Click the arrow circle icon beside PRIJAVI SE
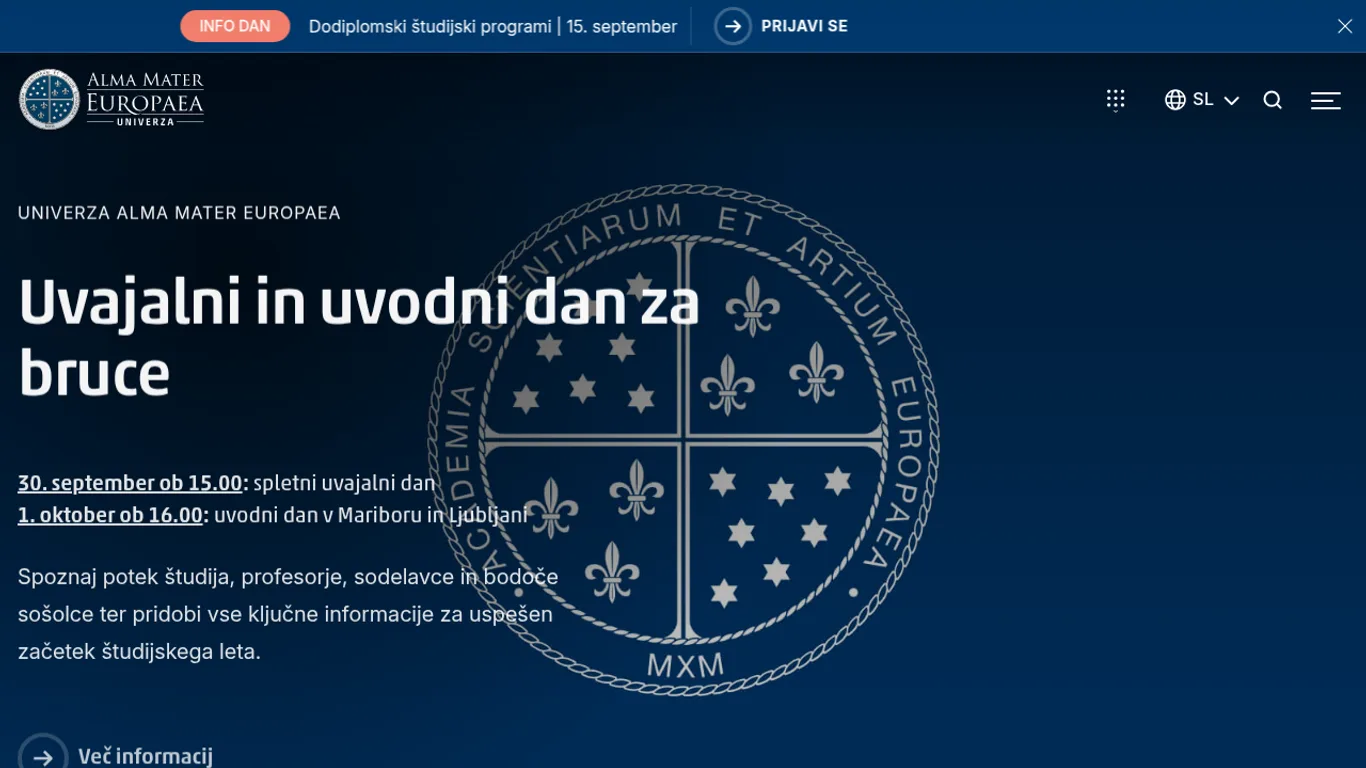The width and height of the screenshot is (1366, 768). [x=733, y=26]
